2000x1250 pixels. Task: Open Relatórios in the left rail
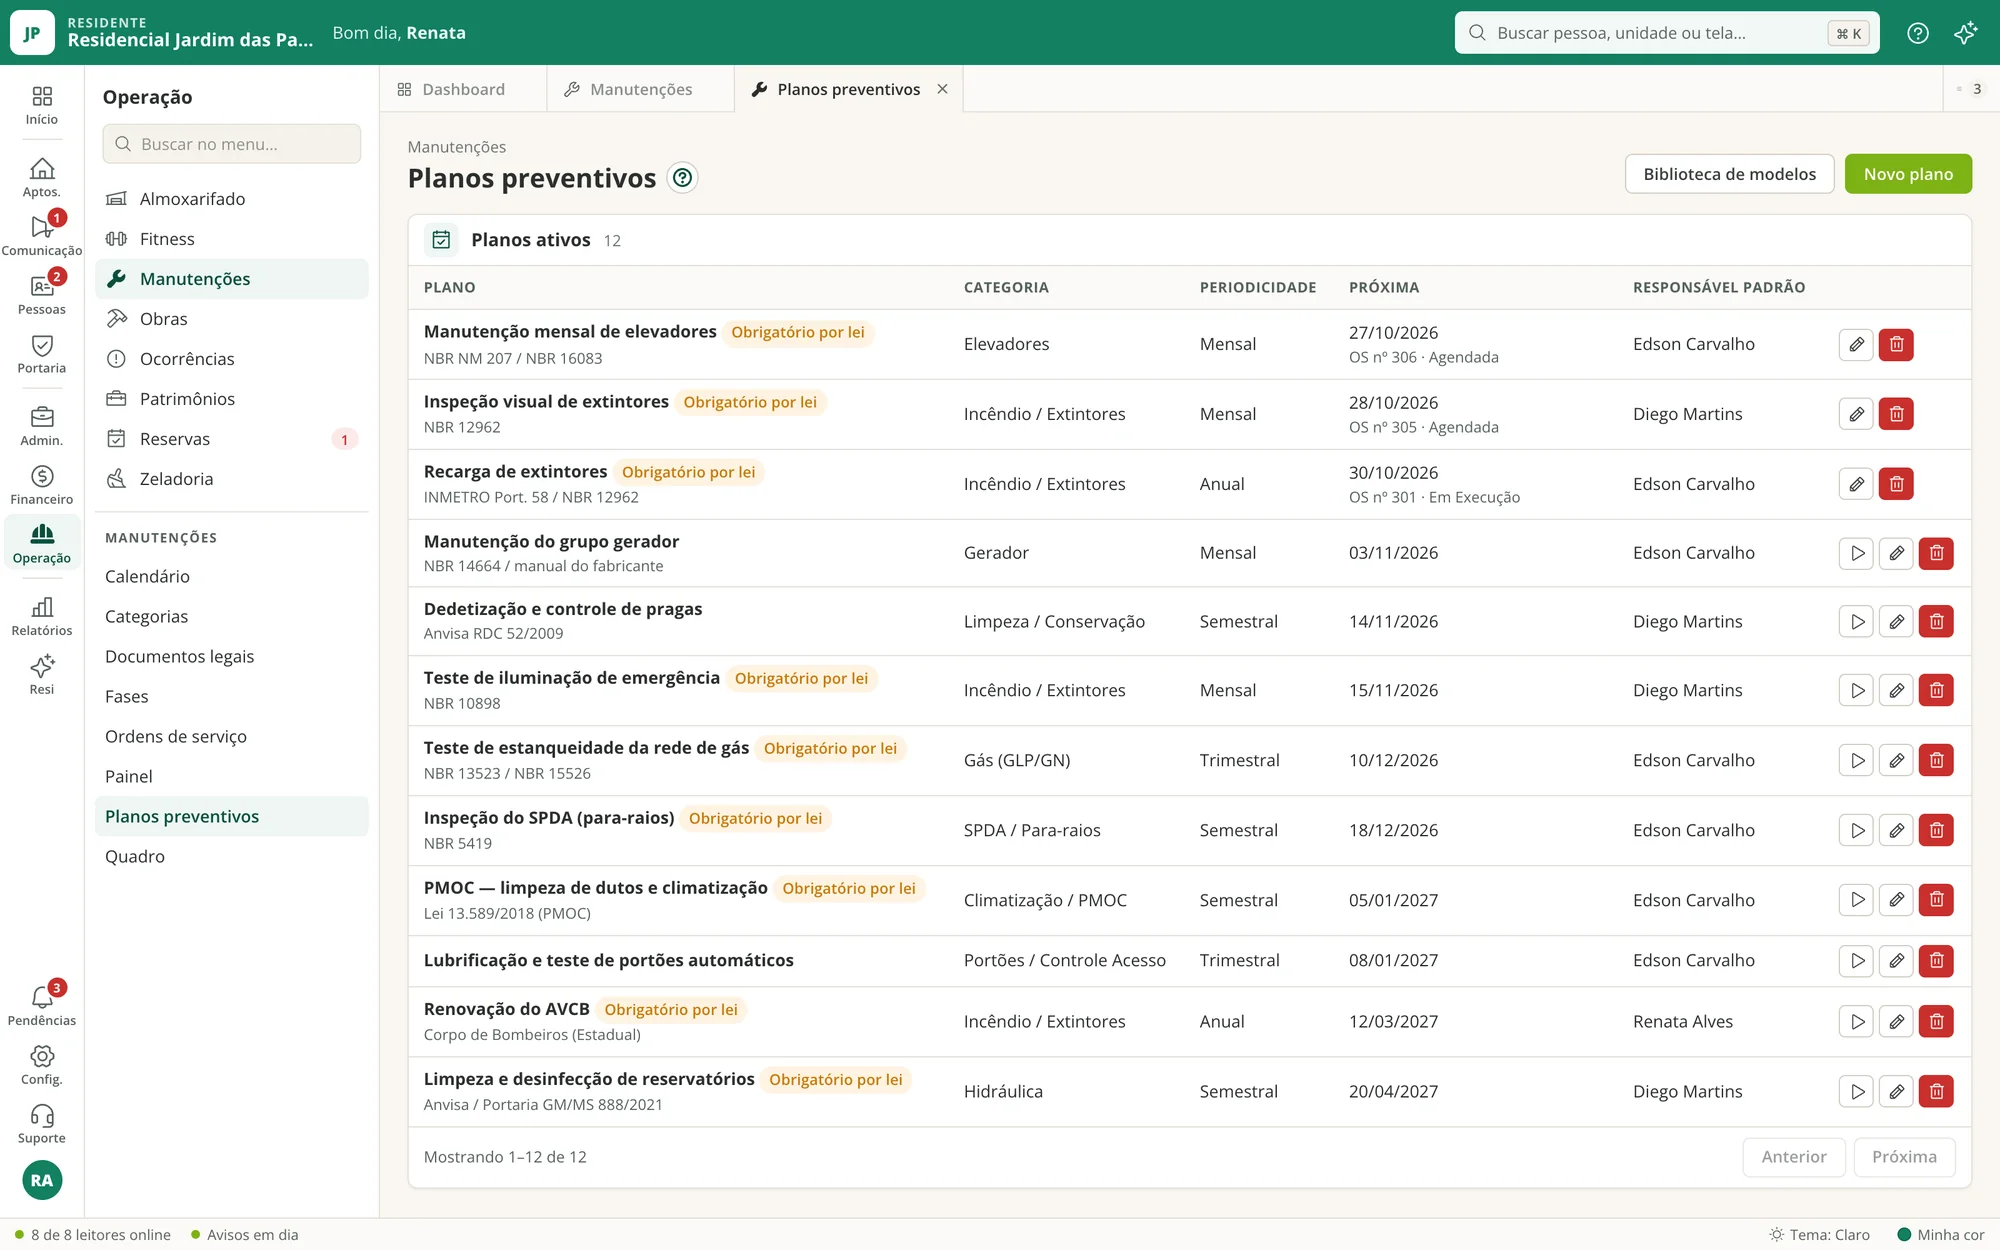coord(42,616)
